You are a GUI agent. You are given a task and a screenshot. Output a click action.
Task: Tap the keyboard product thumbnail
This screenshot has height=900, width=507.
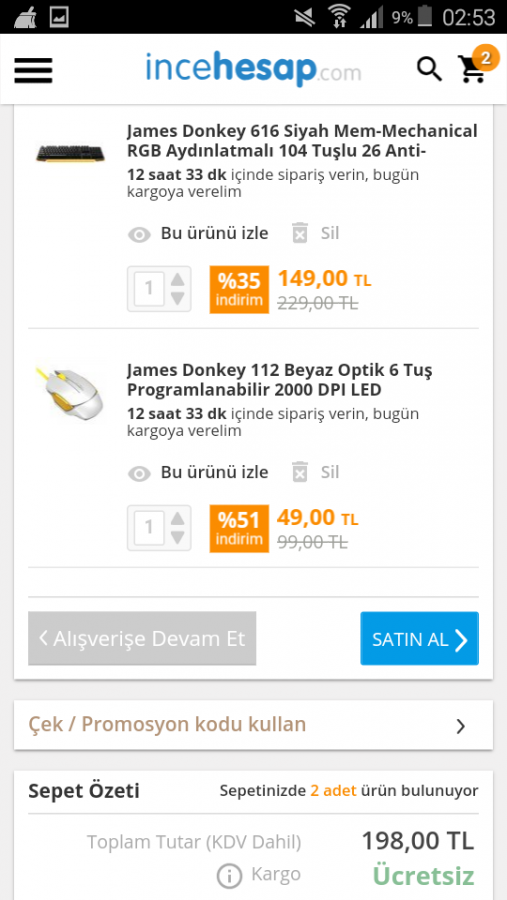click(x=70, y=153)
